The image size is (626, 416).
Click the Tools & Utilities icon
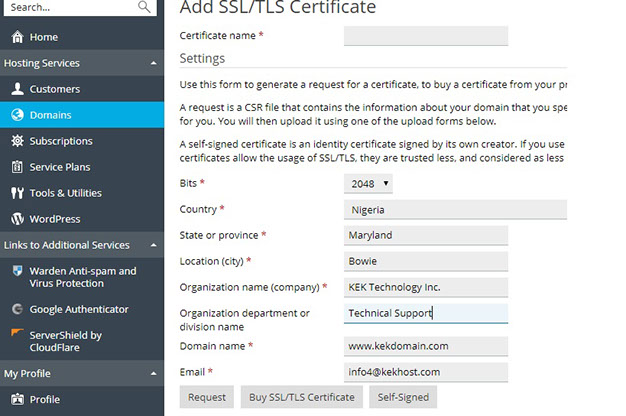click(17, 193)
